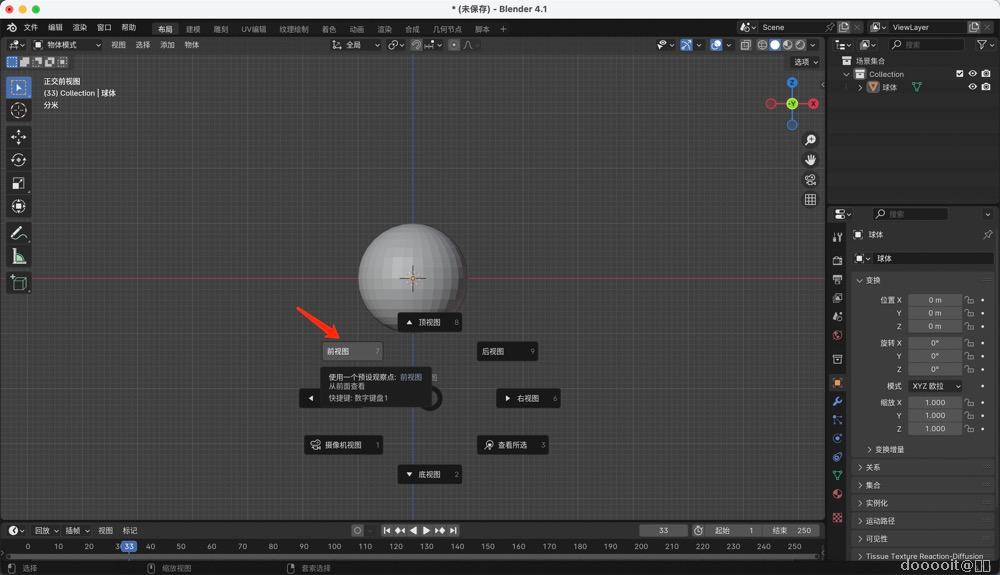Click the Add Cube tool icon
Screen dimensions: 1000x575
coord(18,283)
